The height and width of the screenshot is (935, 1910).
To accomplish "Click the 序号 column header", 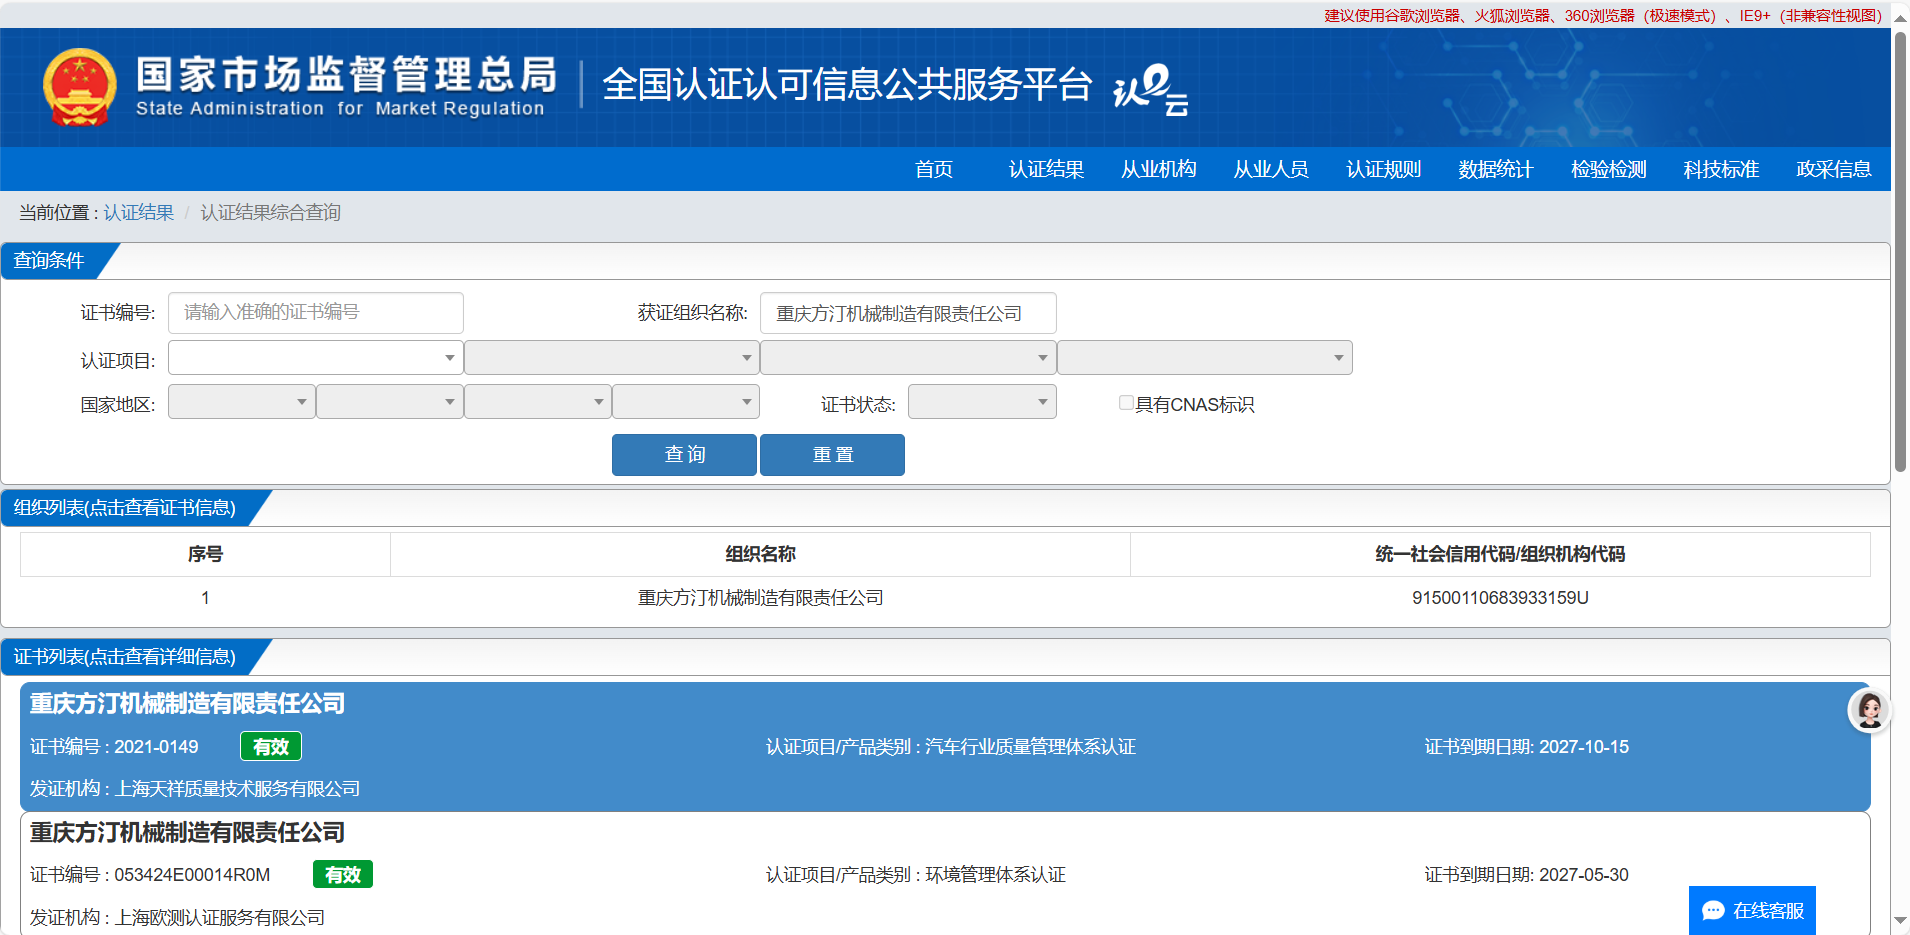I will click(205, 554).
